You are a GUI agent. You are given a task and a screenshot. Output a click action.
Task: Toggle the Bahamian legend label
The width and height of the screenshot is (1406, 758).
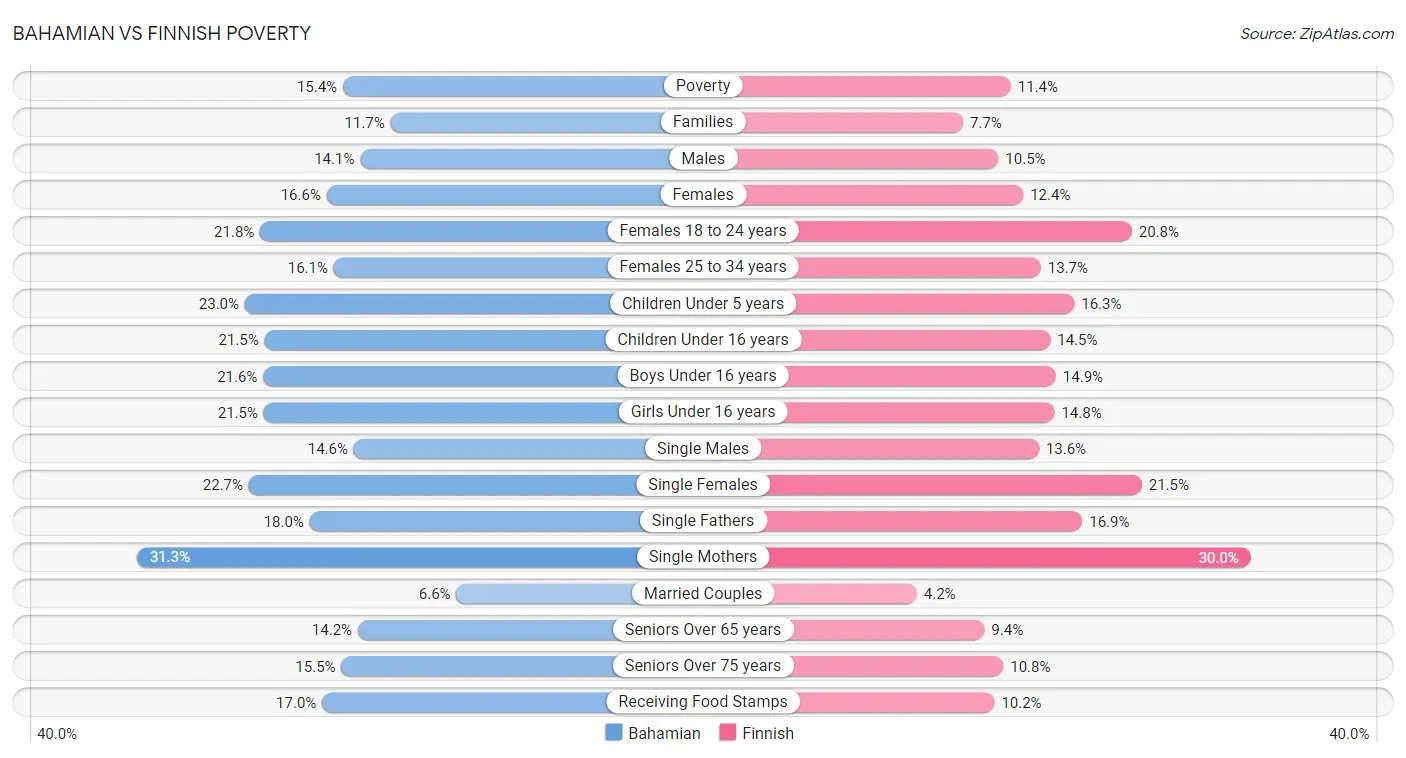[664, 733]
